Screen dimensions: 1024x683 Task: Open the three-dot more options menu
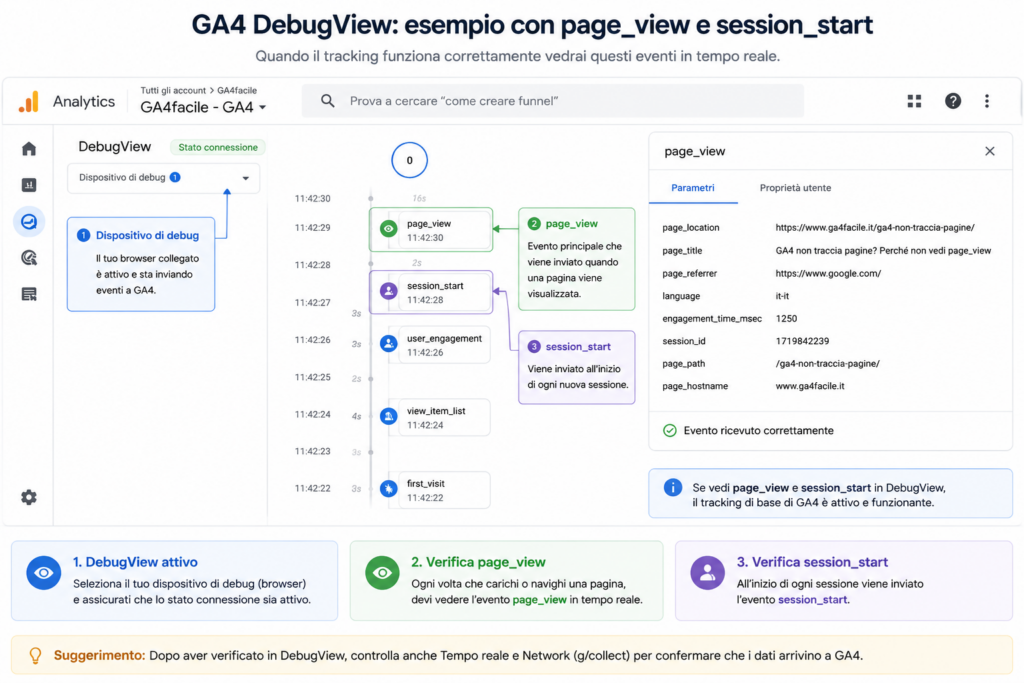coord(987,101)
